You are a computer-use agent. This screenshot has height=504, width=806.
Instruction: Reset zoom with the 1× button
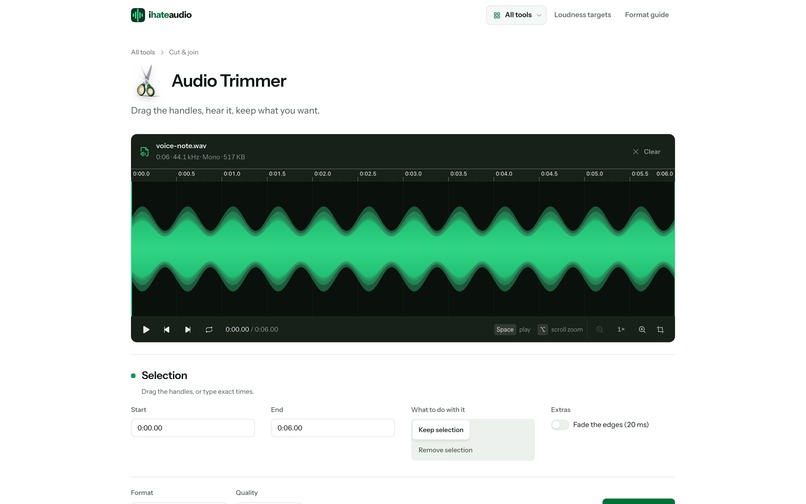621,330
